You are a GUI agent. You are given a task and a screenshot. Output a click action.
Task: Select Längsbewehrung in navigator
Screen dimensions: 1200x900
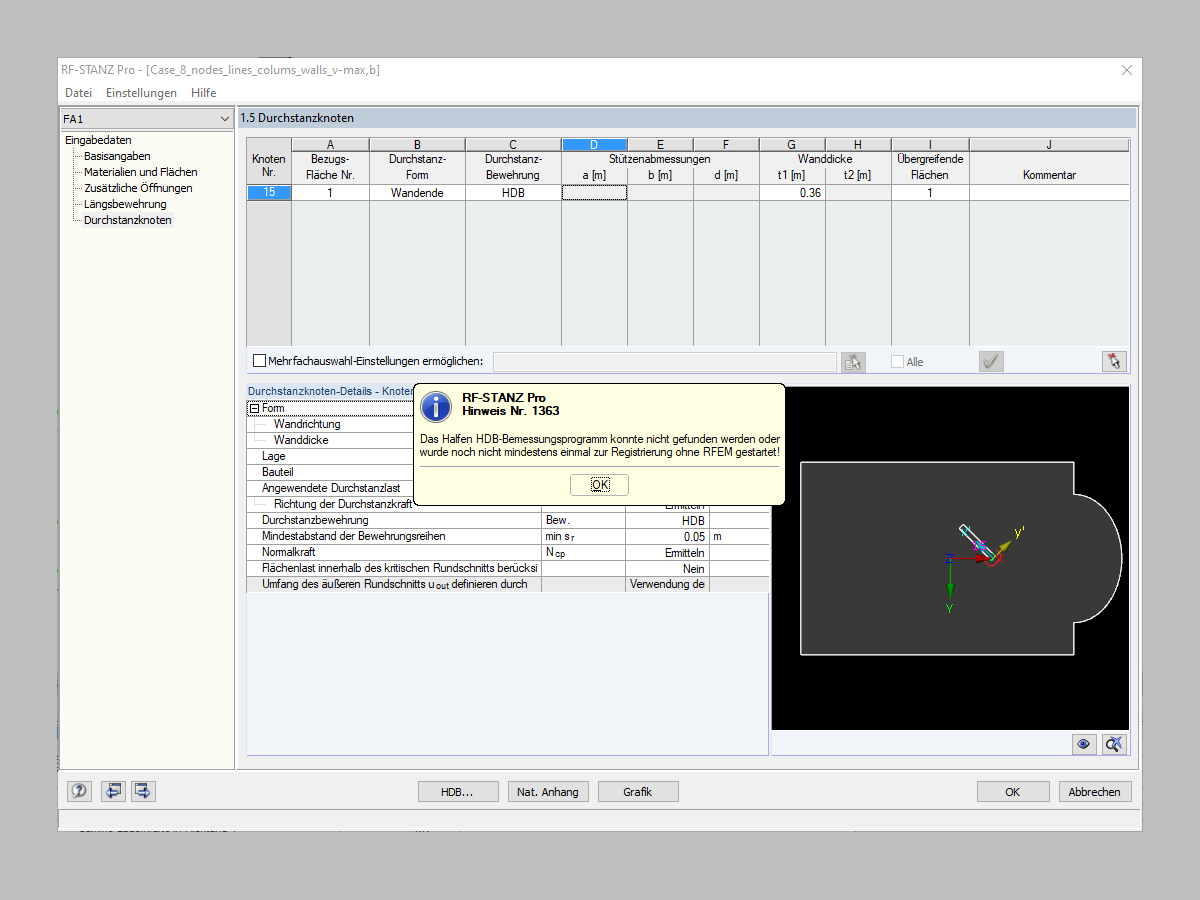click(x=125, y=204)
